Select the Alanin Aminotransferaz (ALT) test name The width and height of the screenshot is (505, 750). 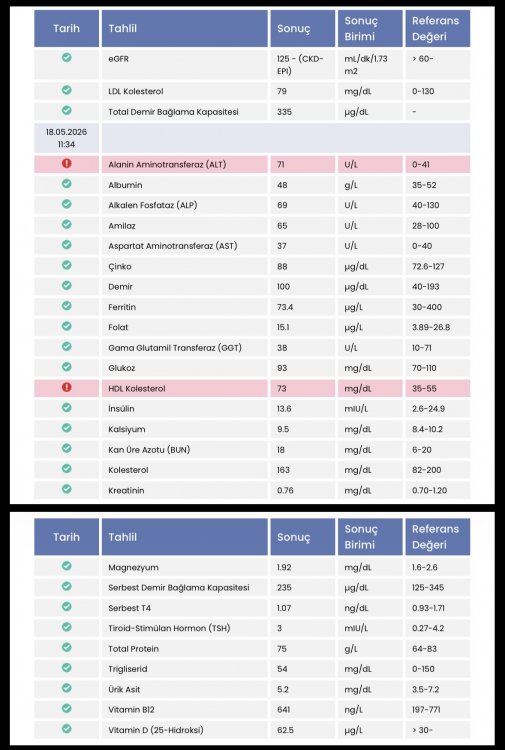[x=160, y=165]
